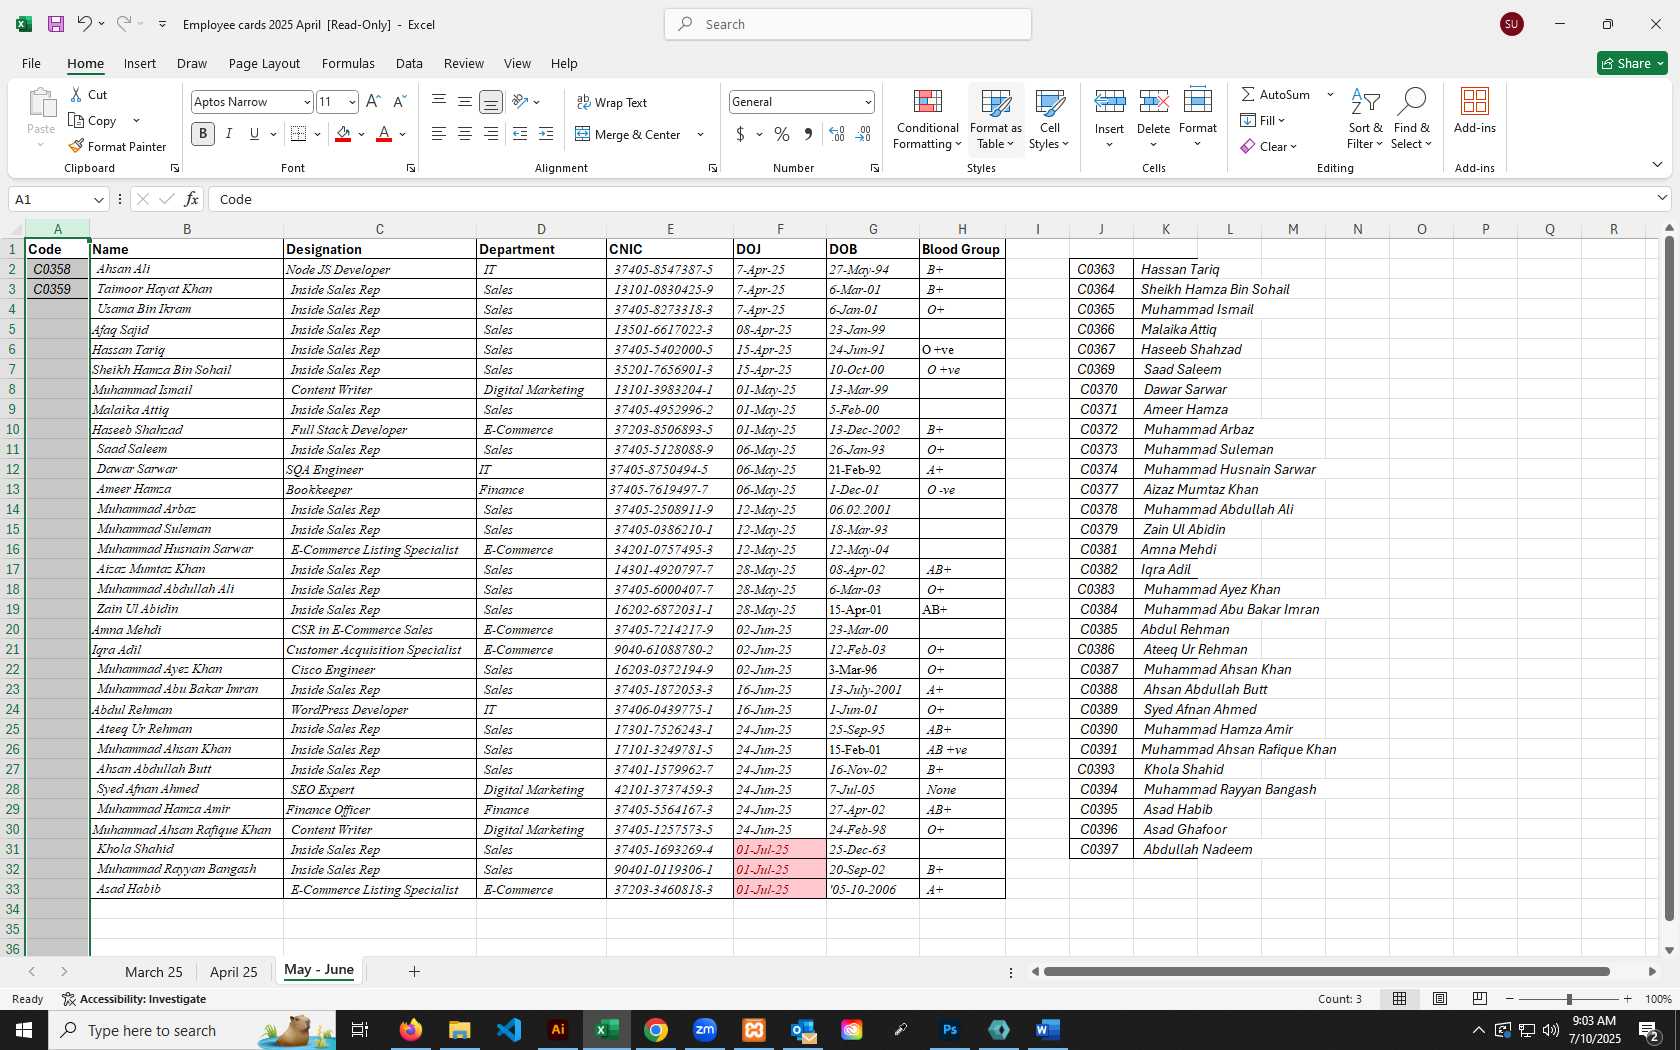
Task: Click the Increase Indent icon
Action: [x=546, y=134]
